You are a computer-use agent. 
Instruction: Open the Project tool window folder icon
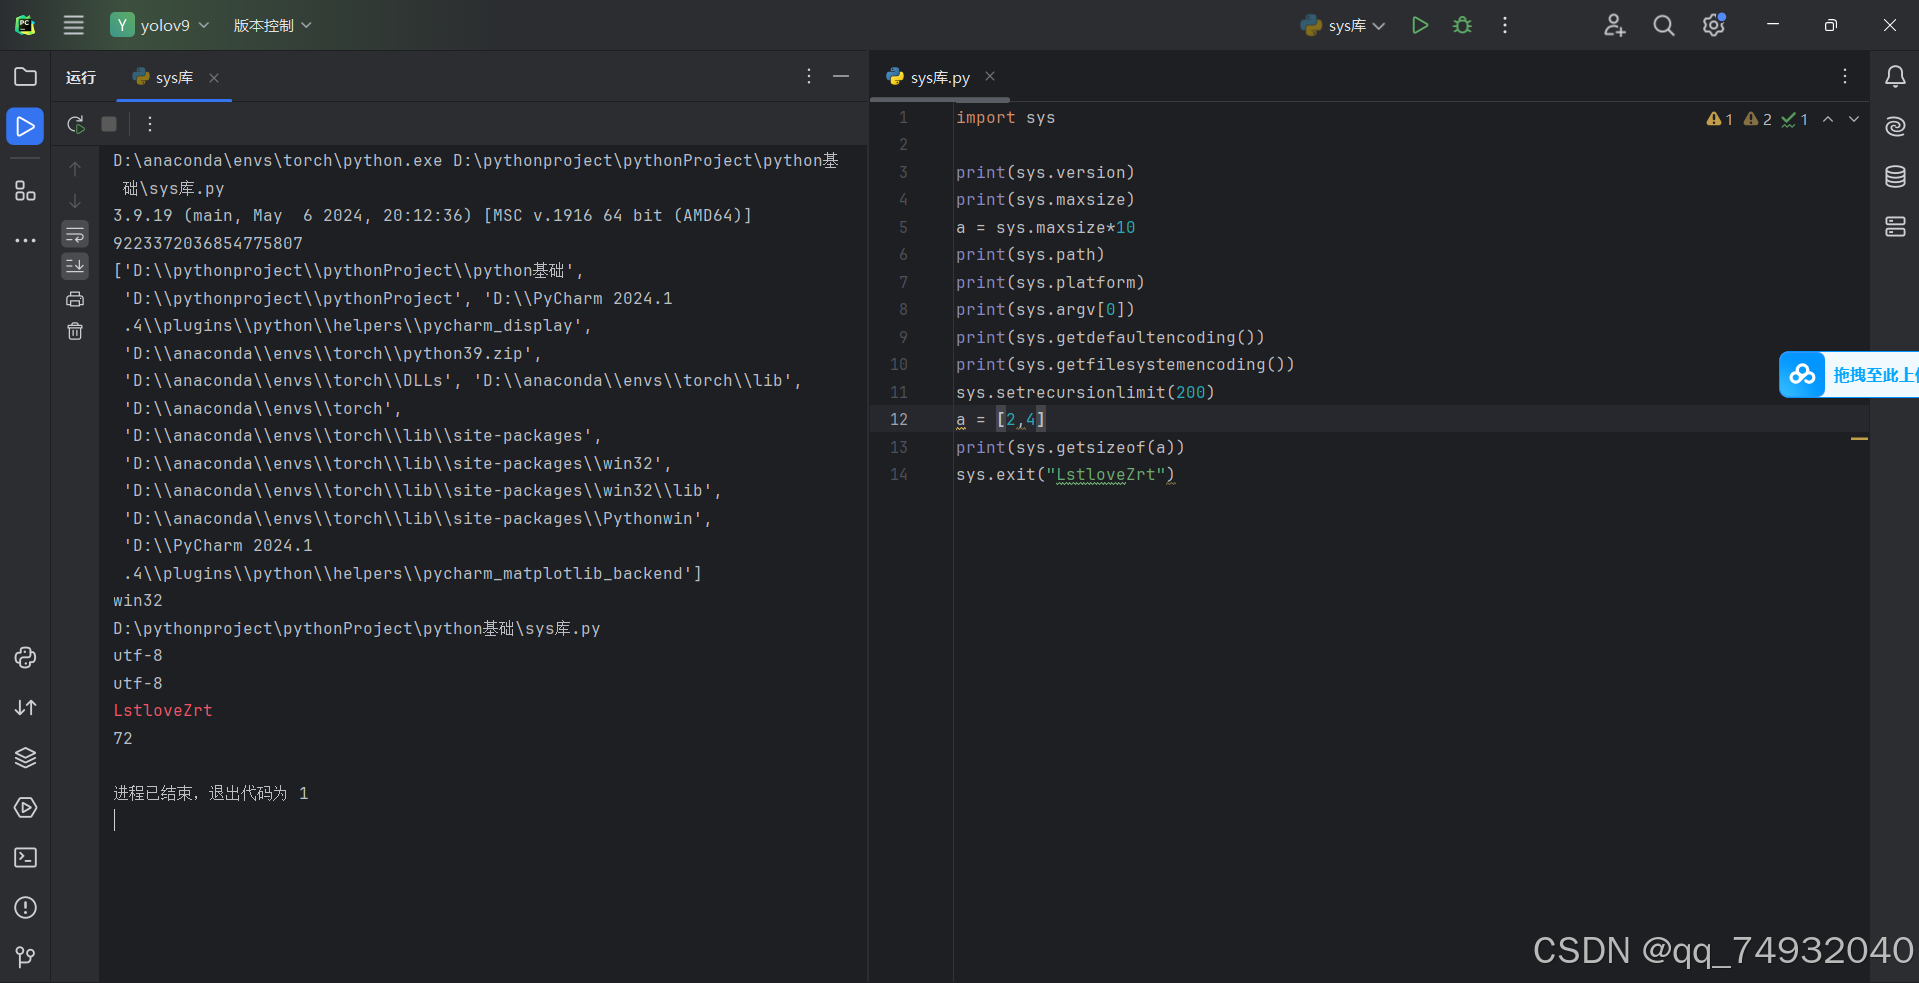coord(26,77)
